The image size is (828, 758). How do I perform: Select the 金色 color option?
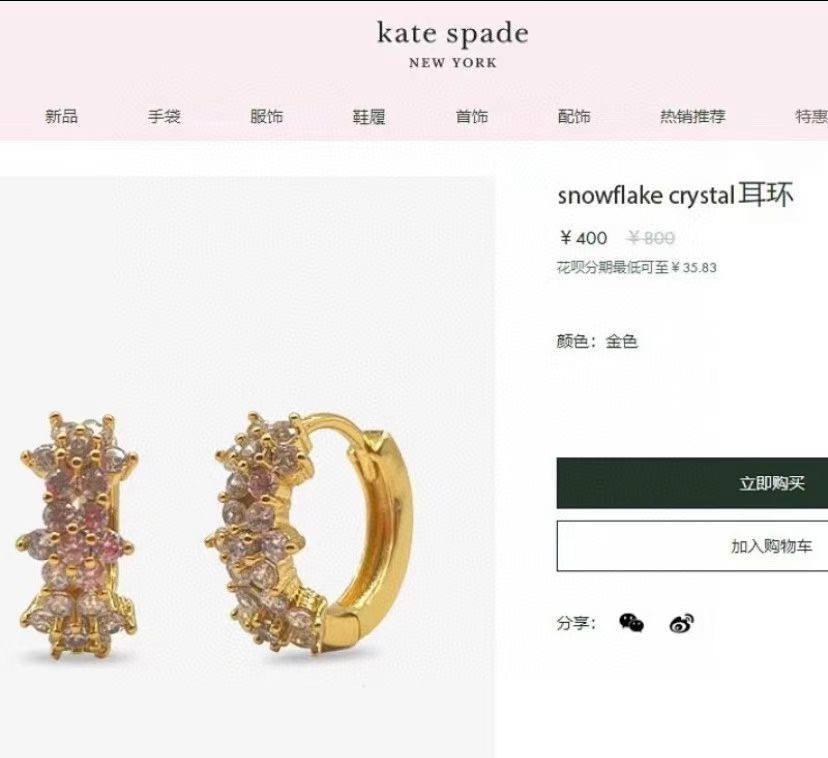[x=622, y=342]
